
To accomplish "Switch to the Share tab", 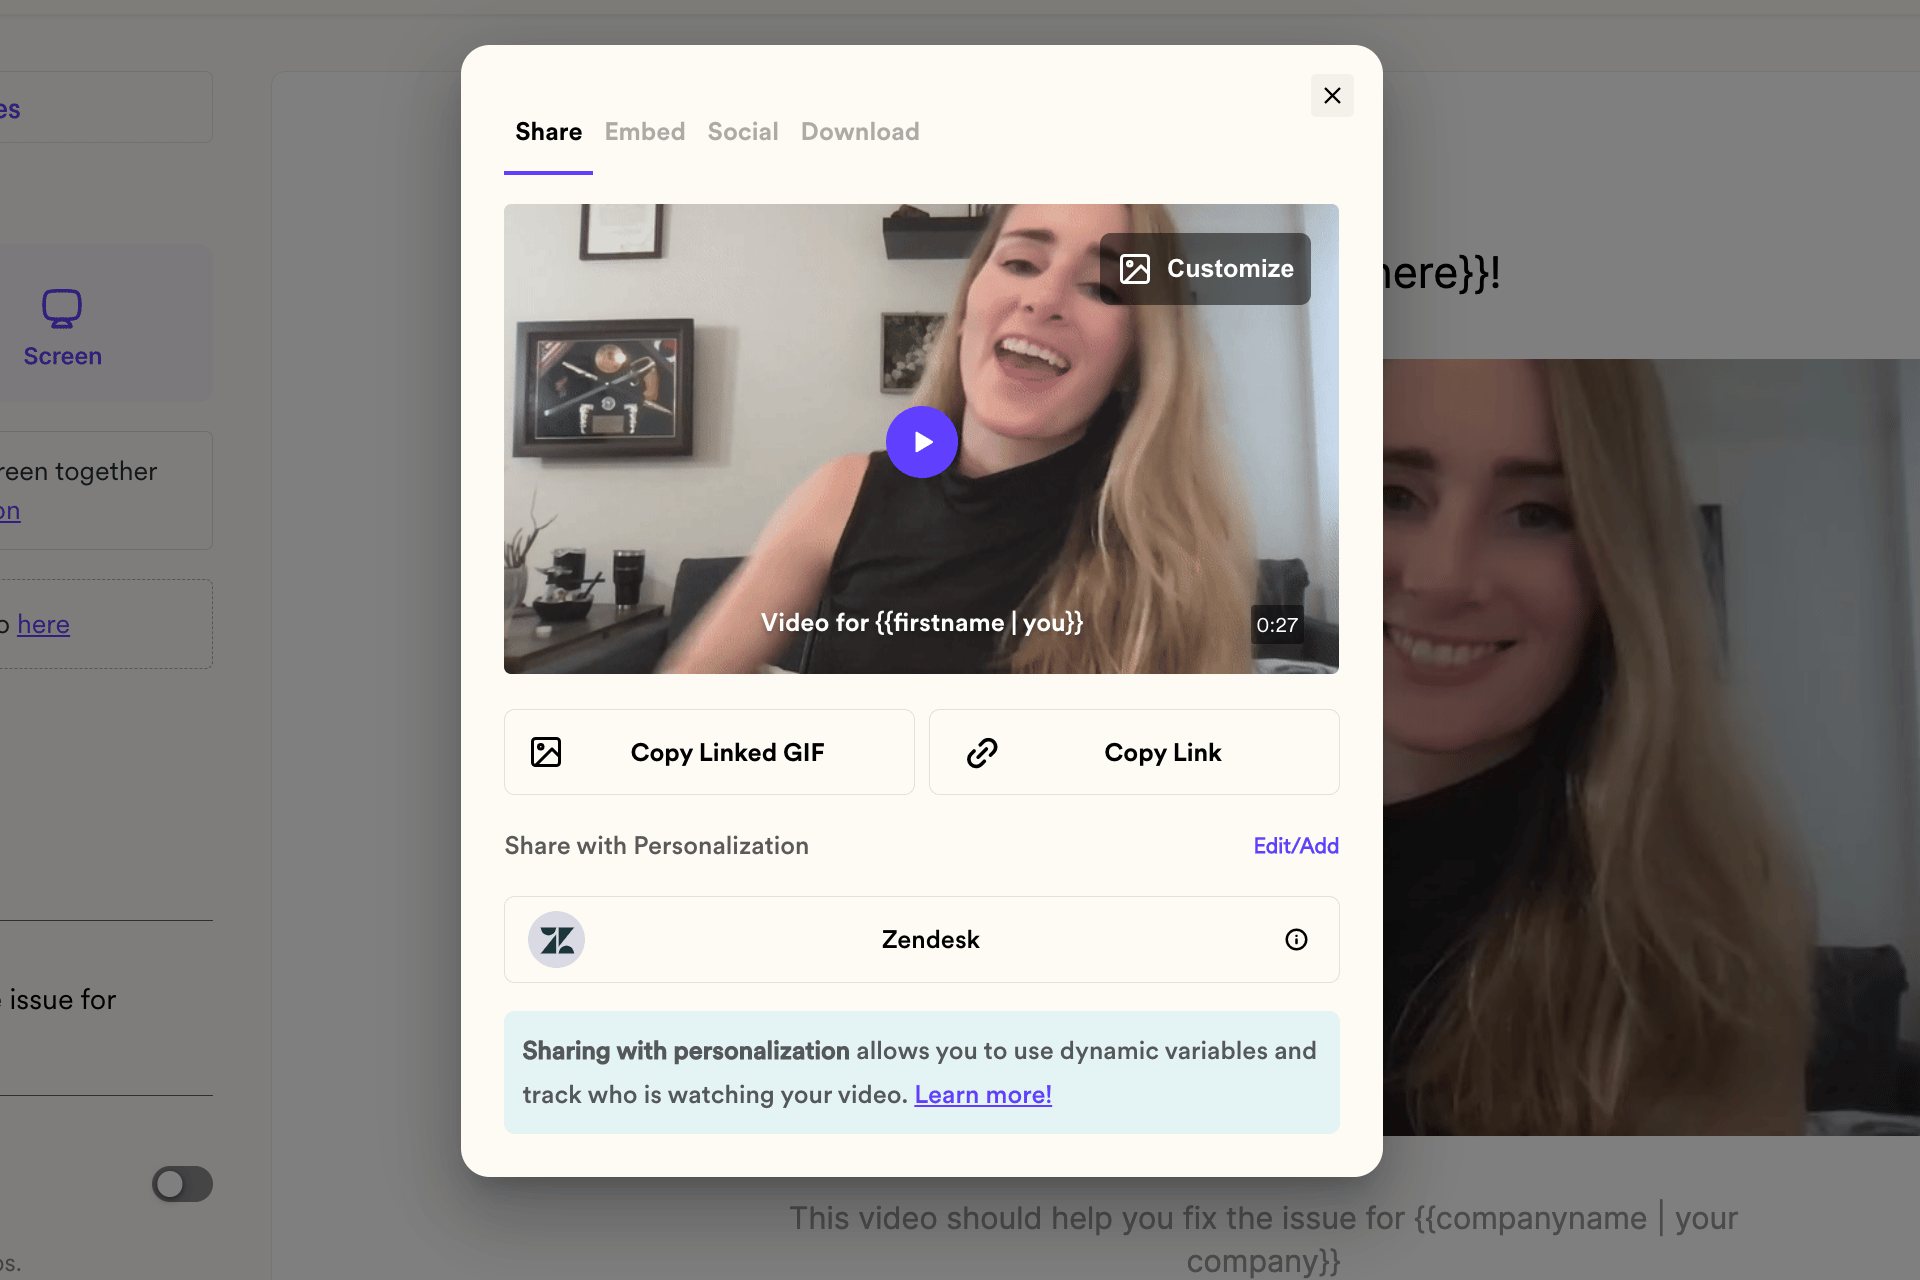I will click(x=548, y=132).
